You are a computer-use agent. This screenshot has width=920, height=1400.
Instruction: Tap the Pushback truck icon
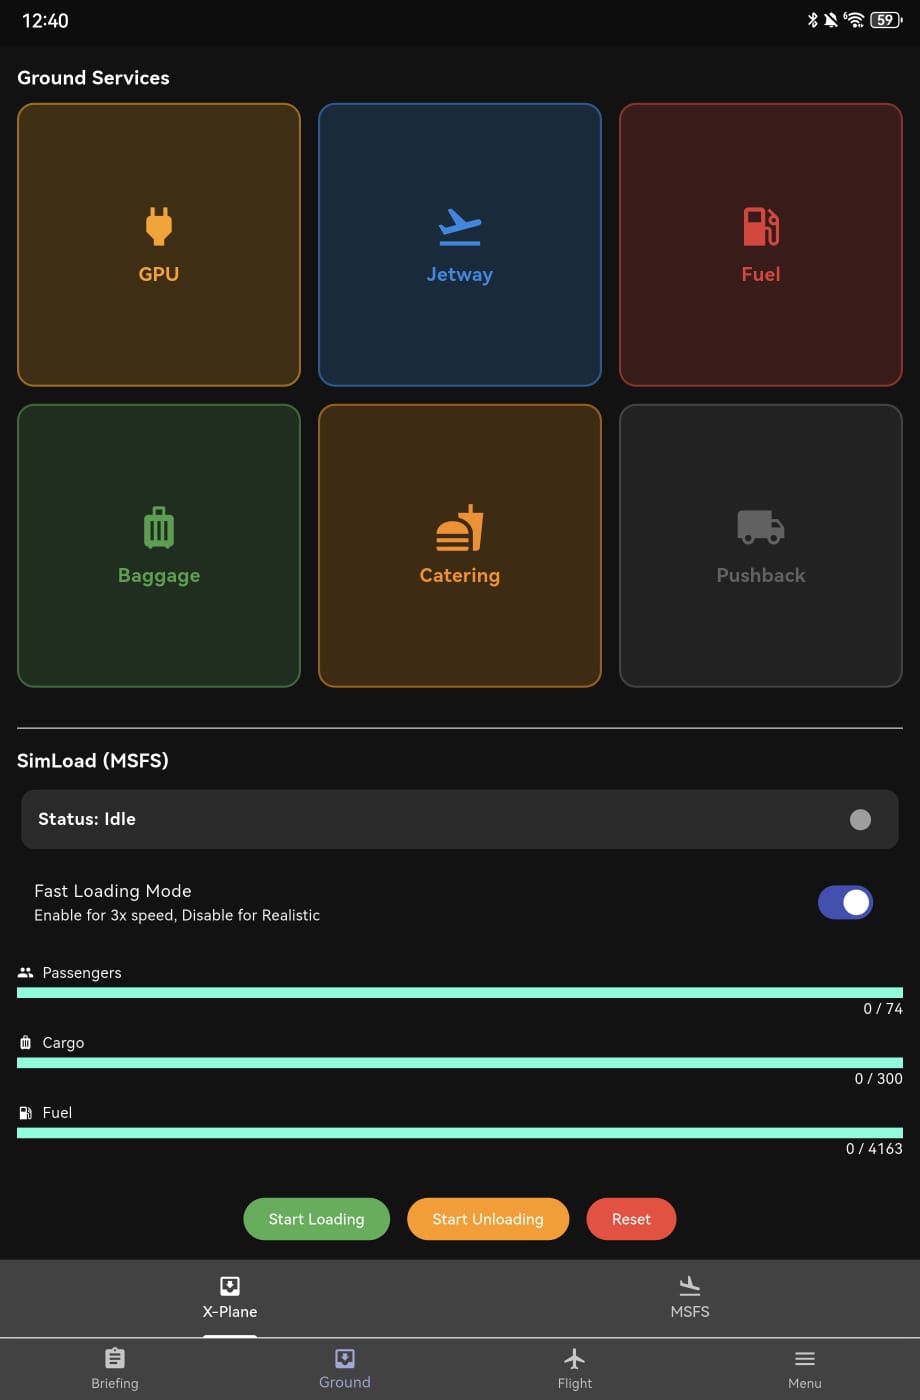(760, 526)
